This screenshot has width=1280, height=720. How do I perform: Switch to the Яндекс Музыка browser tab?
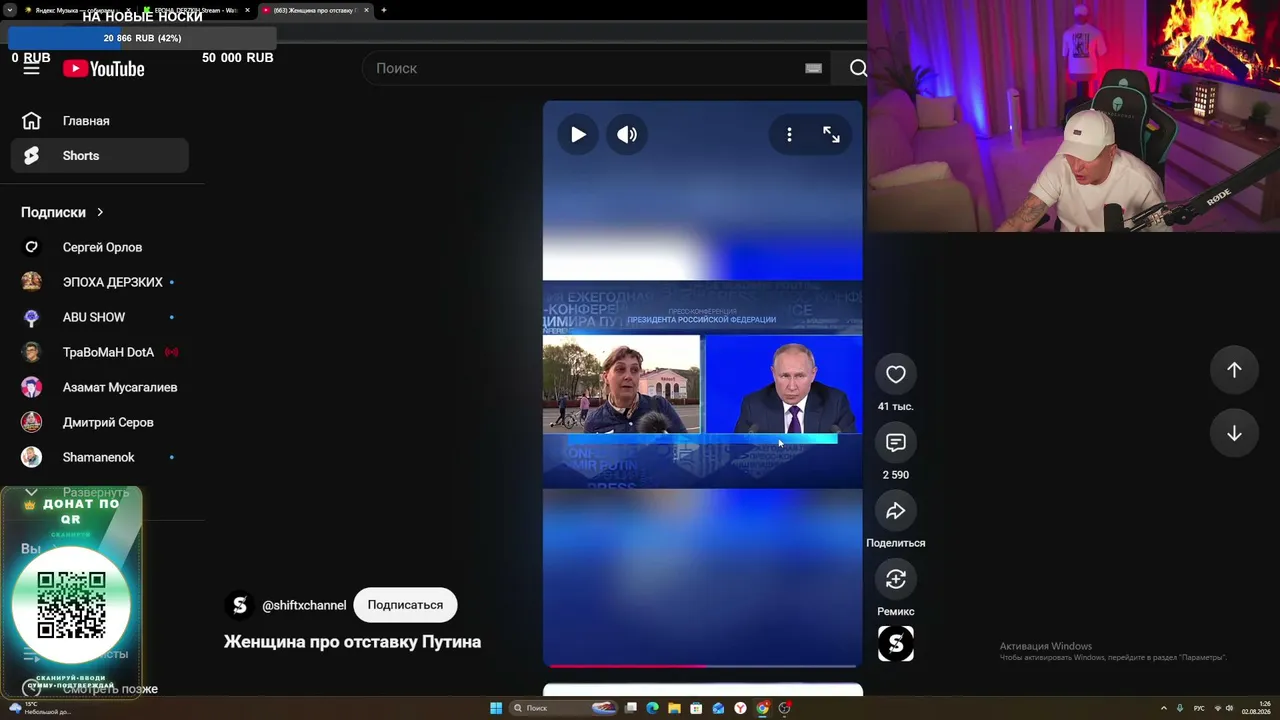[x=75, y=10]
